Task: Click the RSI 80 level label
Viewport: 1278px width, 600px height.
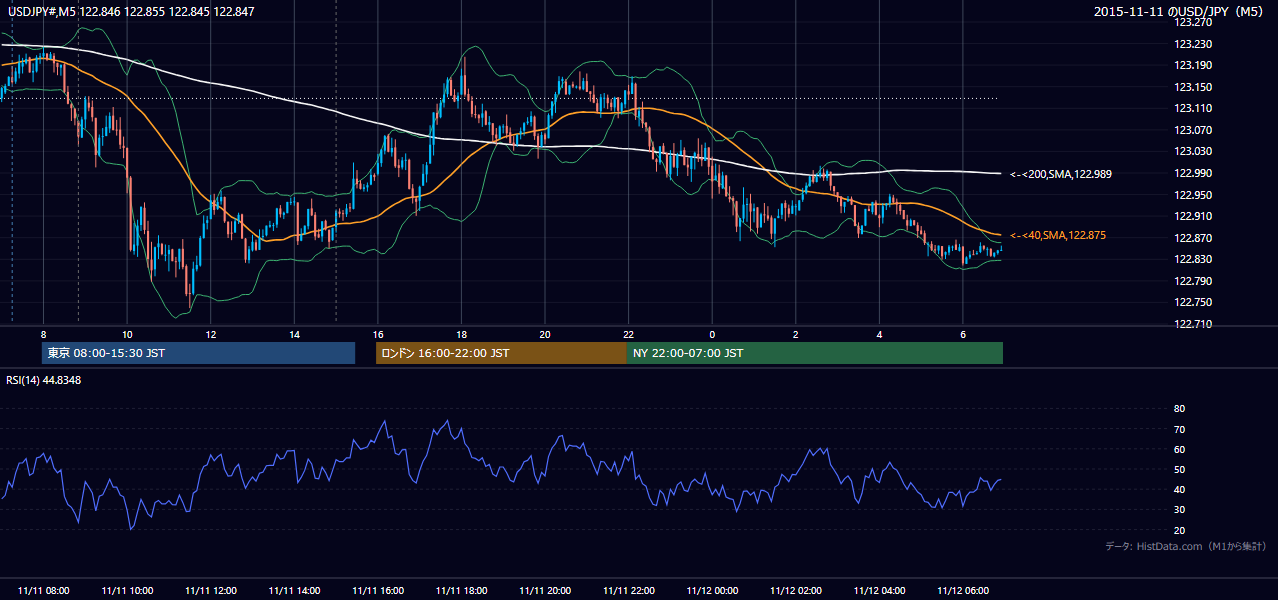Action: 1179,409
